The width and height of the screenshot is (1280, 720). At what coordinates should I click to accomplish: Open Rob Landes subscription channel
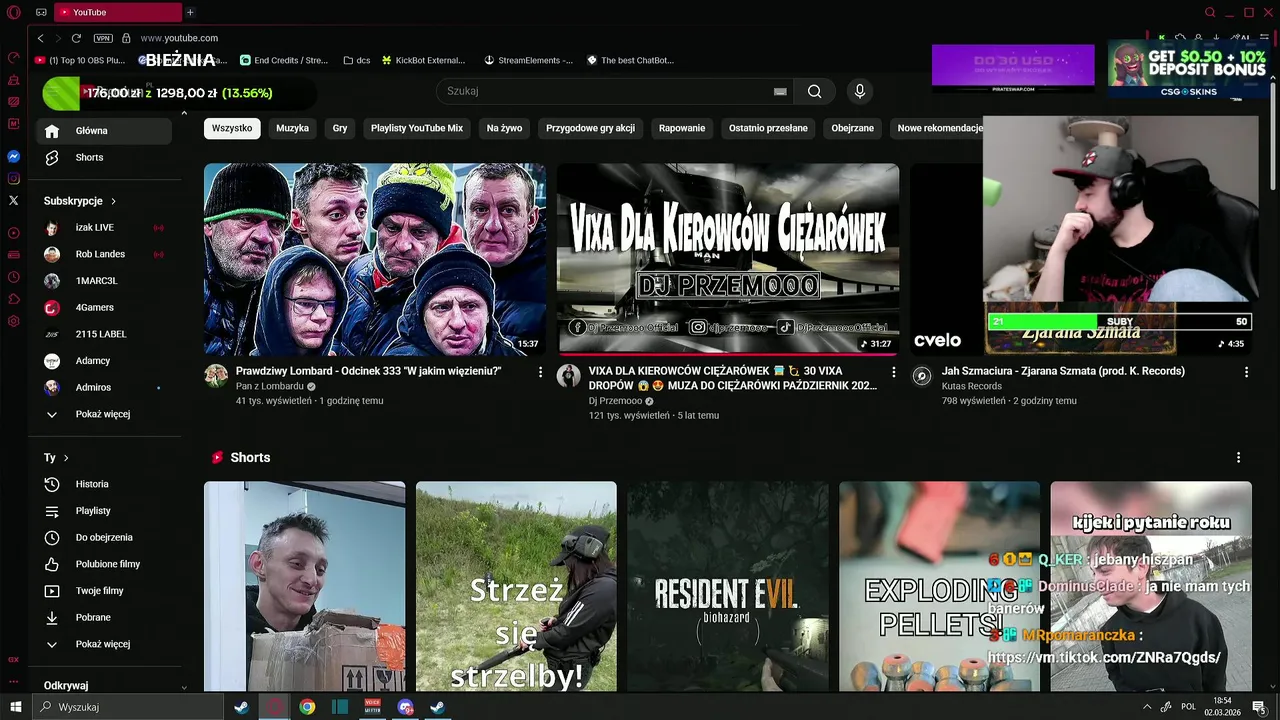(106, 254)
